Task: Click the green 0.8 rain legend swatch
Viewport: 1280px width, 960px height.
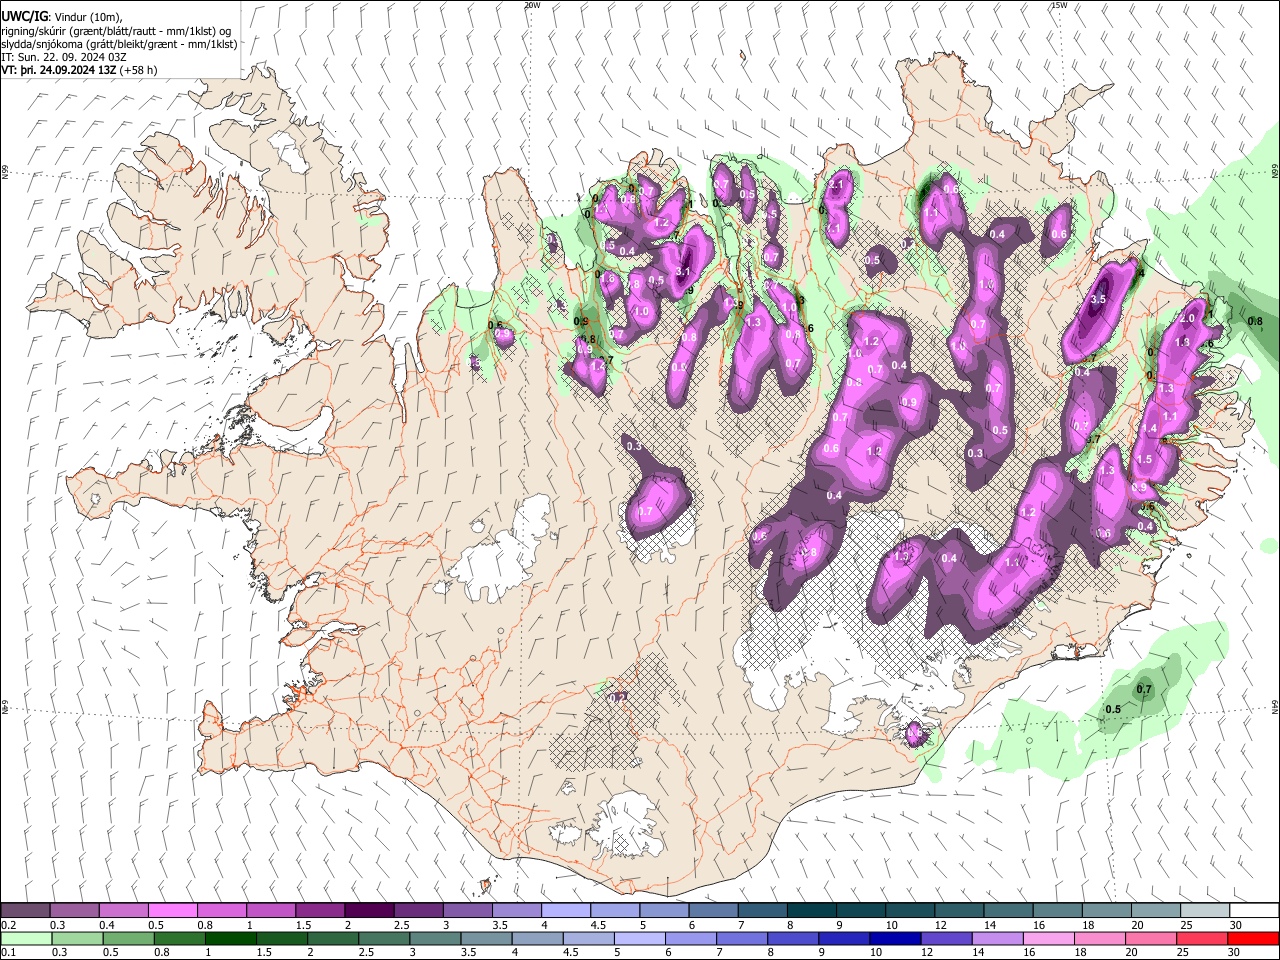Action: tap(180, 938)
